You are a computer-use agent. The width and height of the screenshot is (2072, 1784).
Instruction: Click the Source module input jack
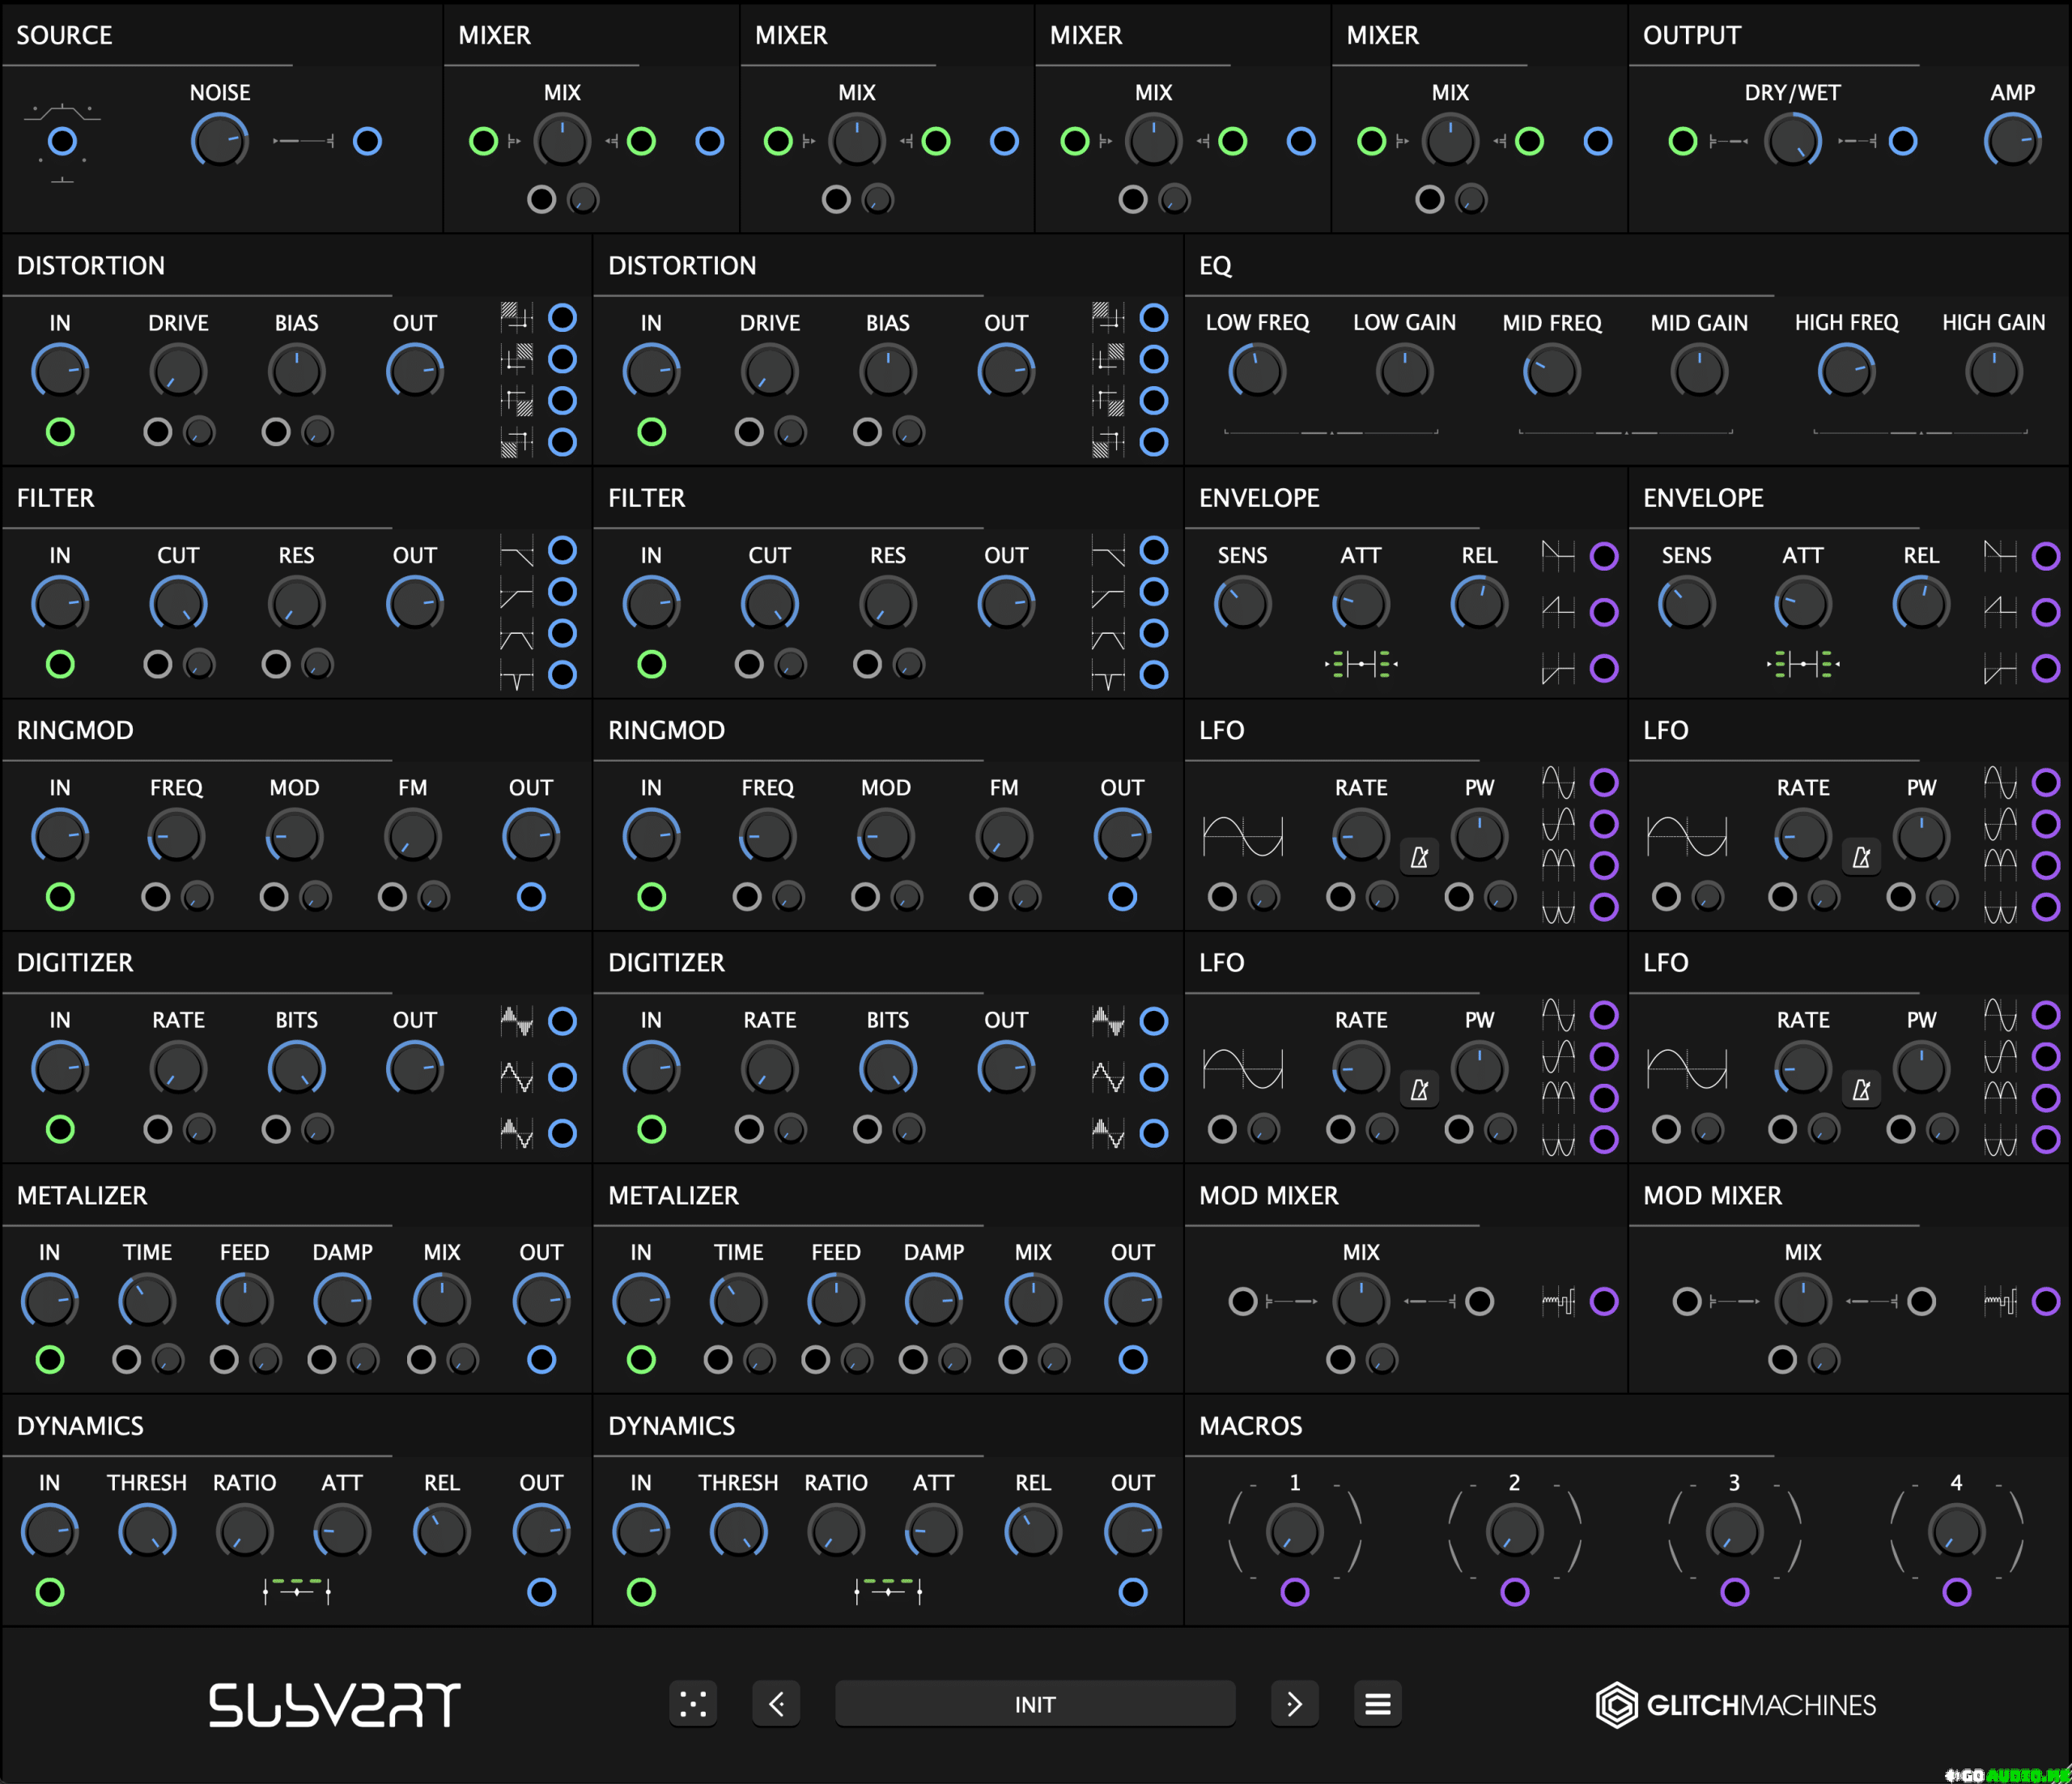coord(62,141)
